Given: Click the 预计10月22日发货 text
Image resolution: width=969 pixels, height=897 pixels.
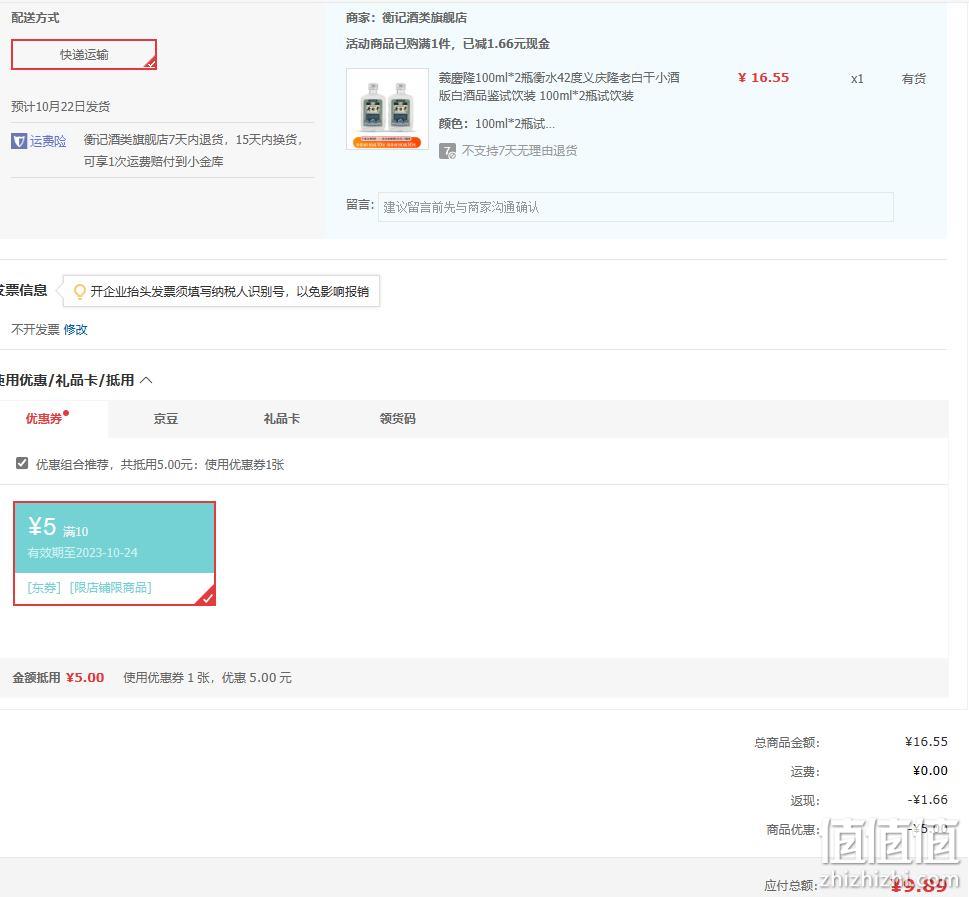Looking at the screenshot, I should (61, 106).
